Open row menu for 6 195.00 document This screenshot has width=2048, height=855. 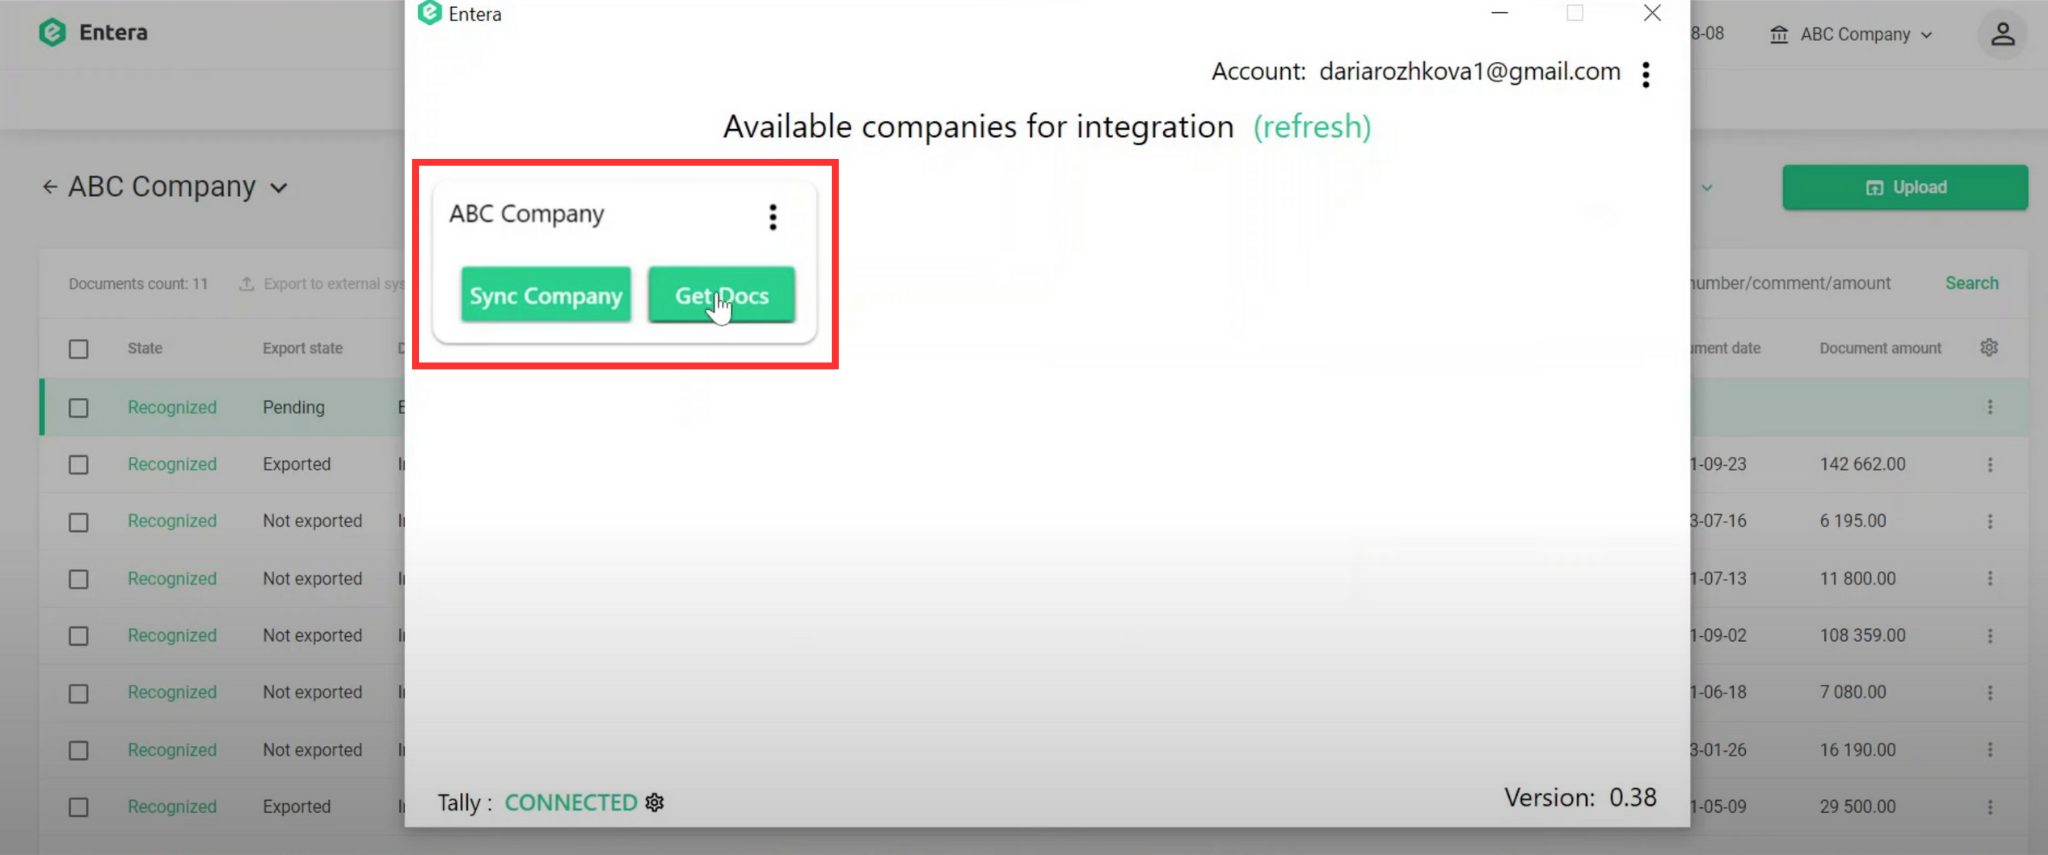click(x=1989, y=522)
